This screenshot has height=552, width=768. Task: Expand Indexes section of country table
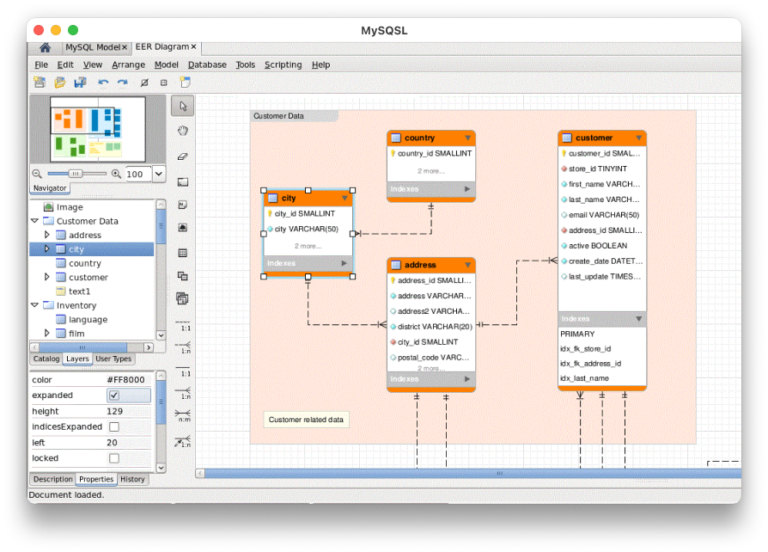pos(467,189)
